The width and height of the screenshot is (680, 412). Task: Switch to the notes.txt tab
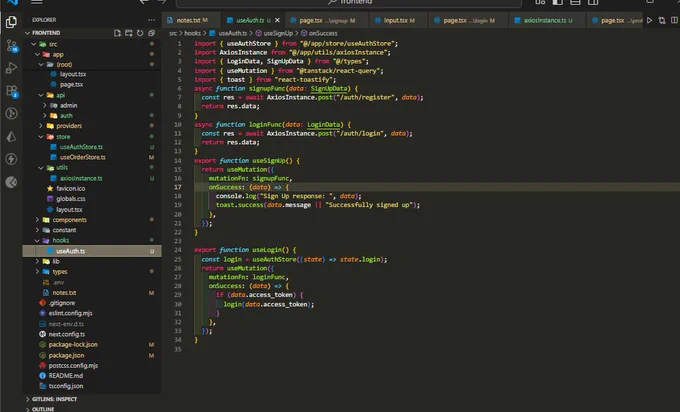189,20
